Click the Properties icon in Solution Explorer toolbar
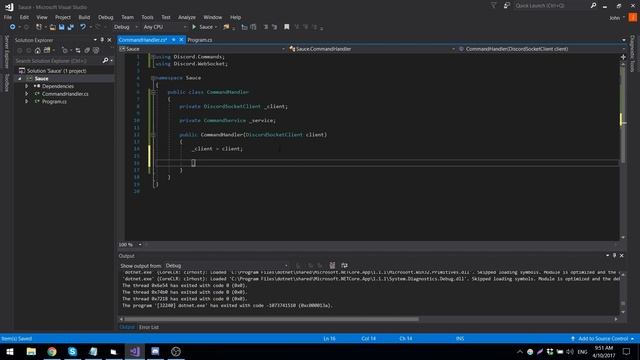The height and width of the screenshot is (360, 640). click(x=96, y=50)
